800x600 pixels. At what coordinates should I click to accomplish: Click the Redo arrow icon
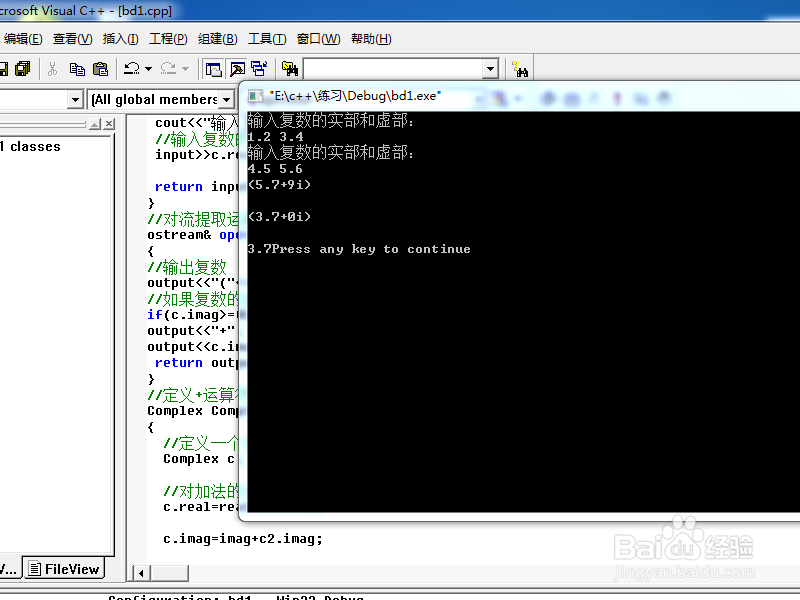[x=168, y=68]
